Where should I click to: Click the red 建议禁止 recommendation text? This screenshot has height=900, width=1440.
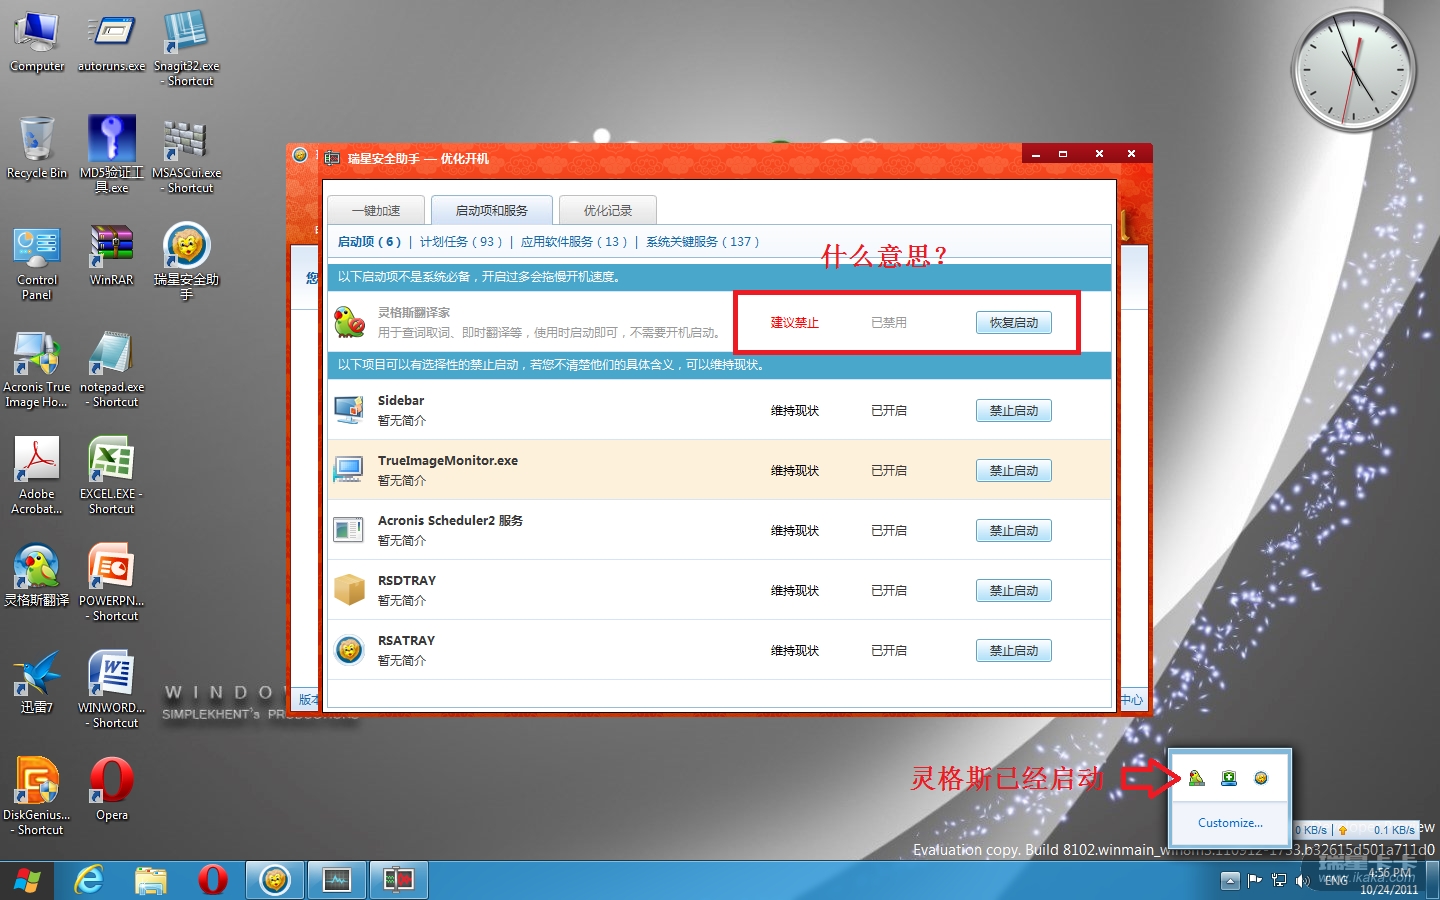[795, 323]
